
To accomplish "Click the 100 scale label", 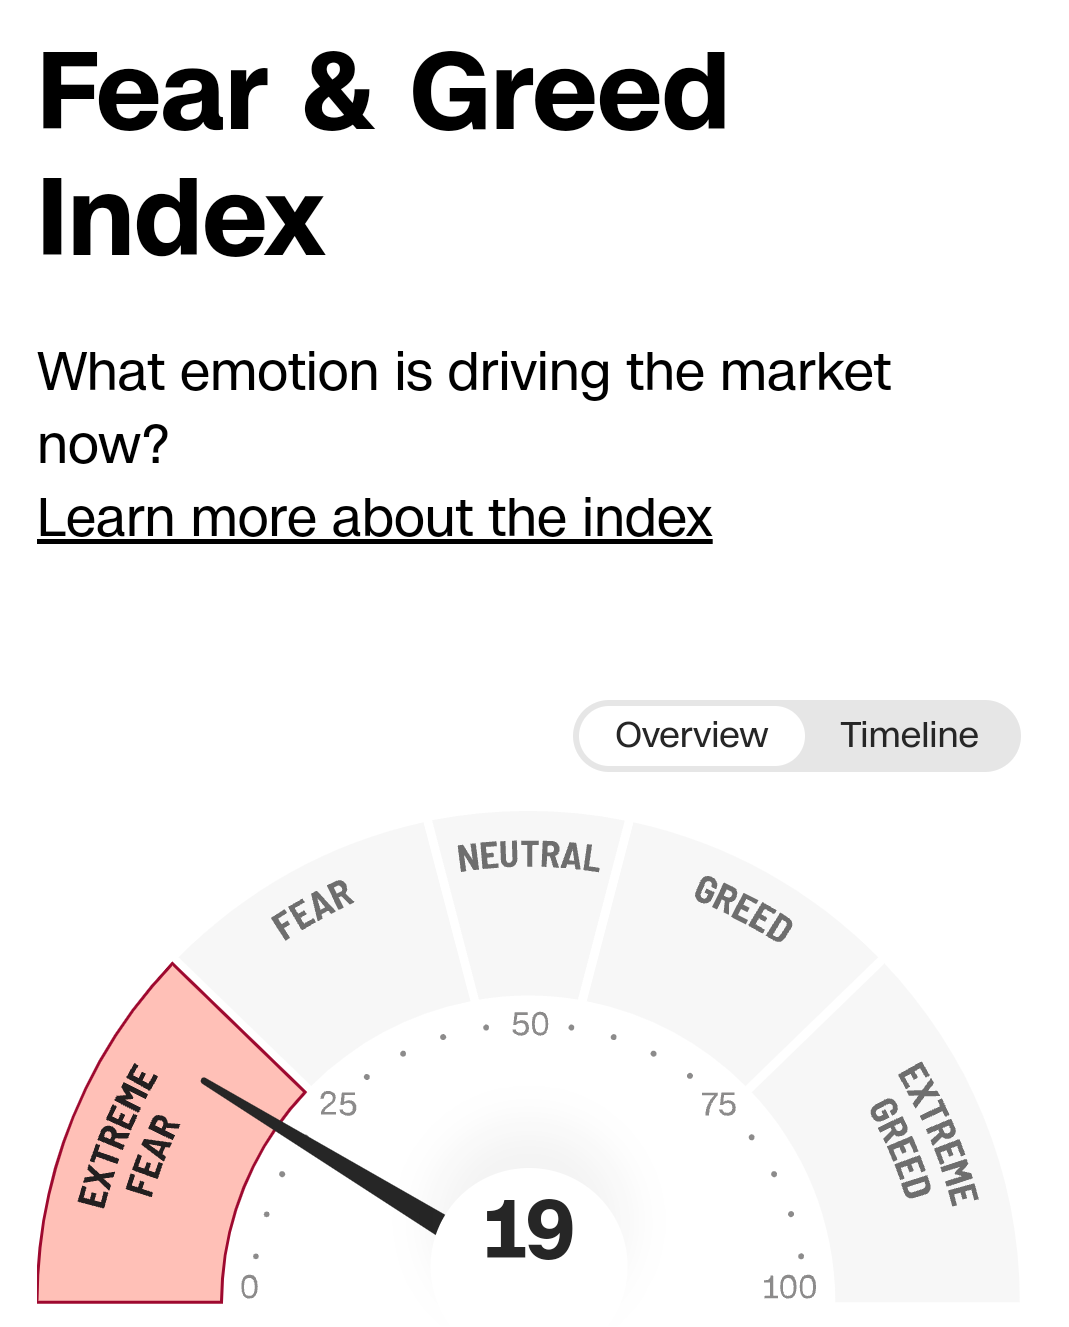I will [x=789, y=1287].
